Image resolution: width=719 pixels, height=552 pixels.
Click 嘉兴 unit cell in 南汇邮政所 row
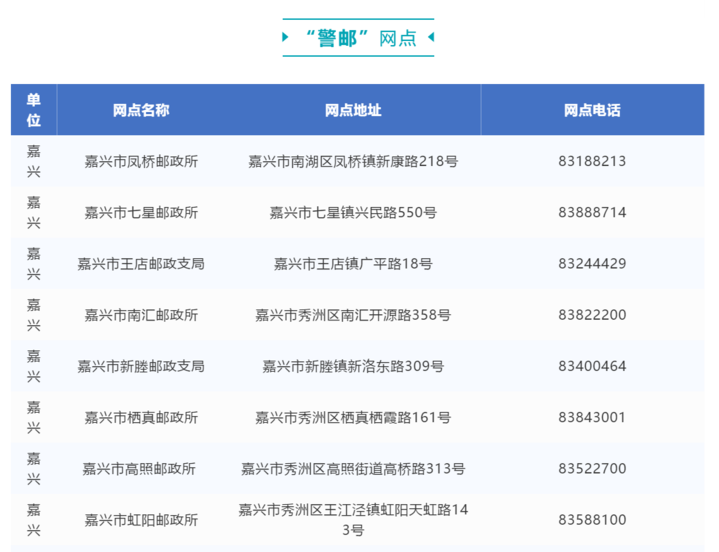pyautogui.click(x=33, y=315)
